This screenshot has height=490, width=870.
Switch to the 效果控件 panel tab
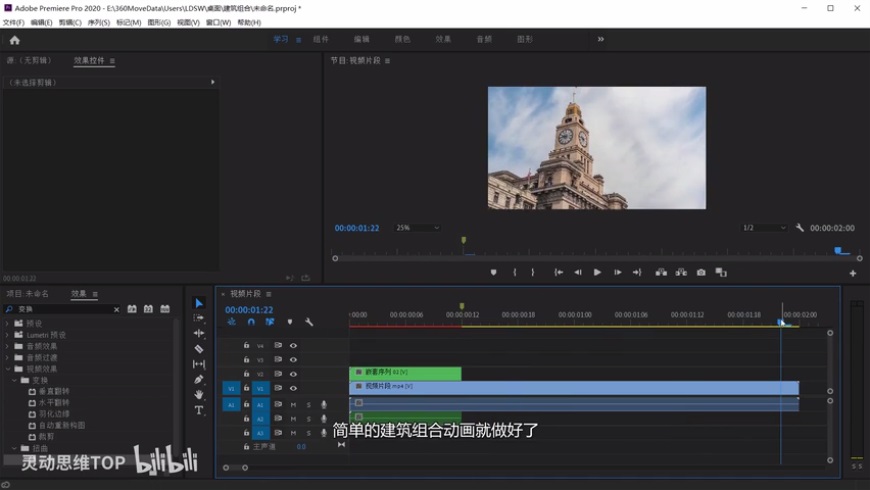[89, 60]
